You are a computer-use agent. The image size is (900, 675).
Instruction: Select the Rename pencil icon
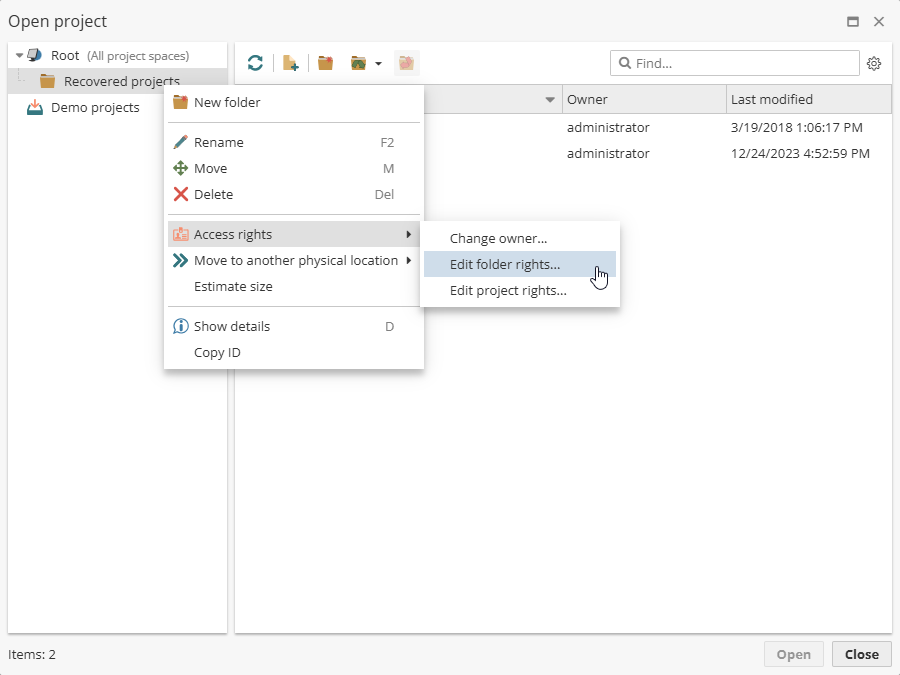[x=181, y=142]
